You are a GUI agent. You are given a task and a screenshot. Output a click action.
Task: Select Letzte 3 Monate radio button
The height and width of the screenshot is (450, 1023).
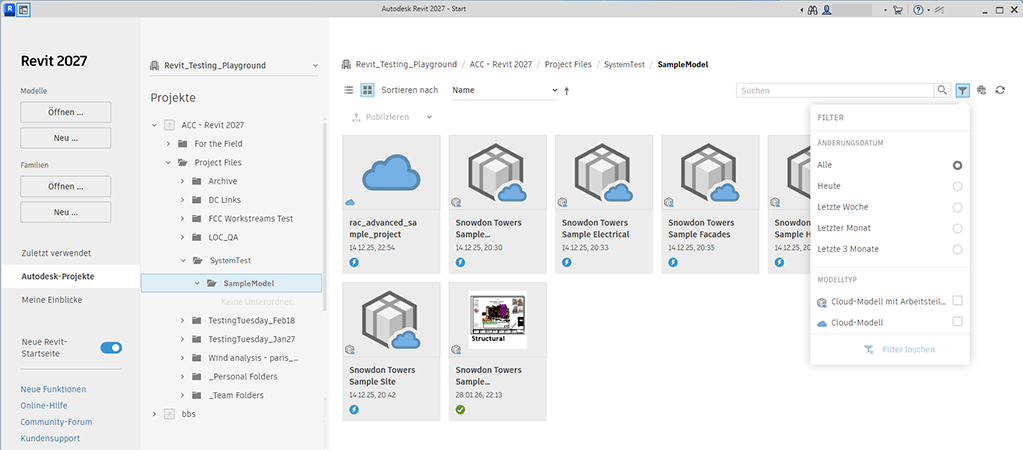click(957, 249)
